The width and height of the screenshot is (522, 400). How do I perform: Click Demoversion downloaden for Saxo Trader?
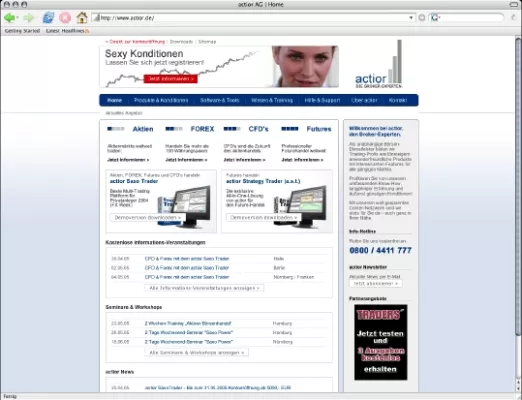(148, 218)
